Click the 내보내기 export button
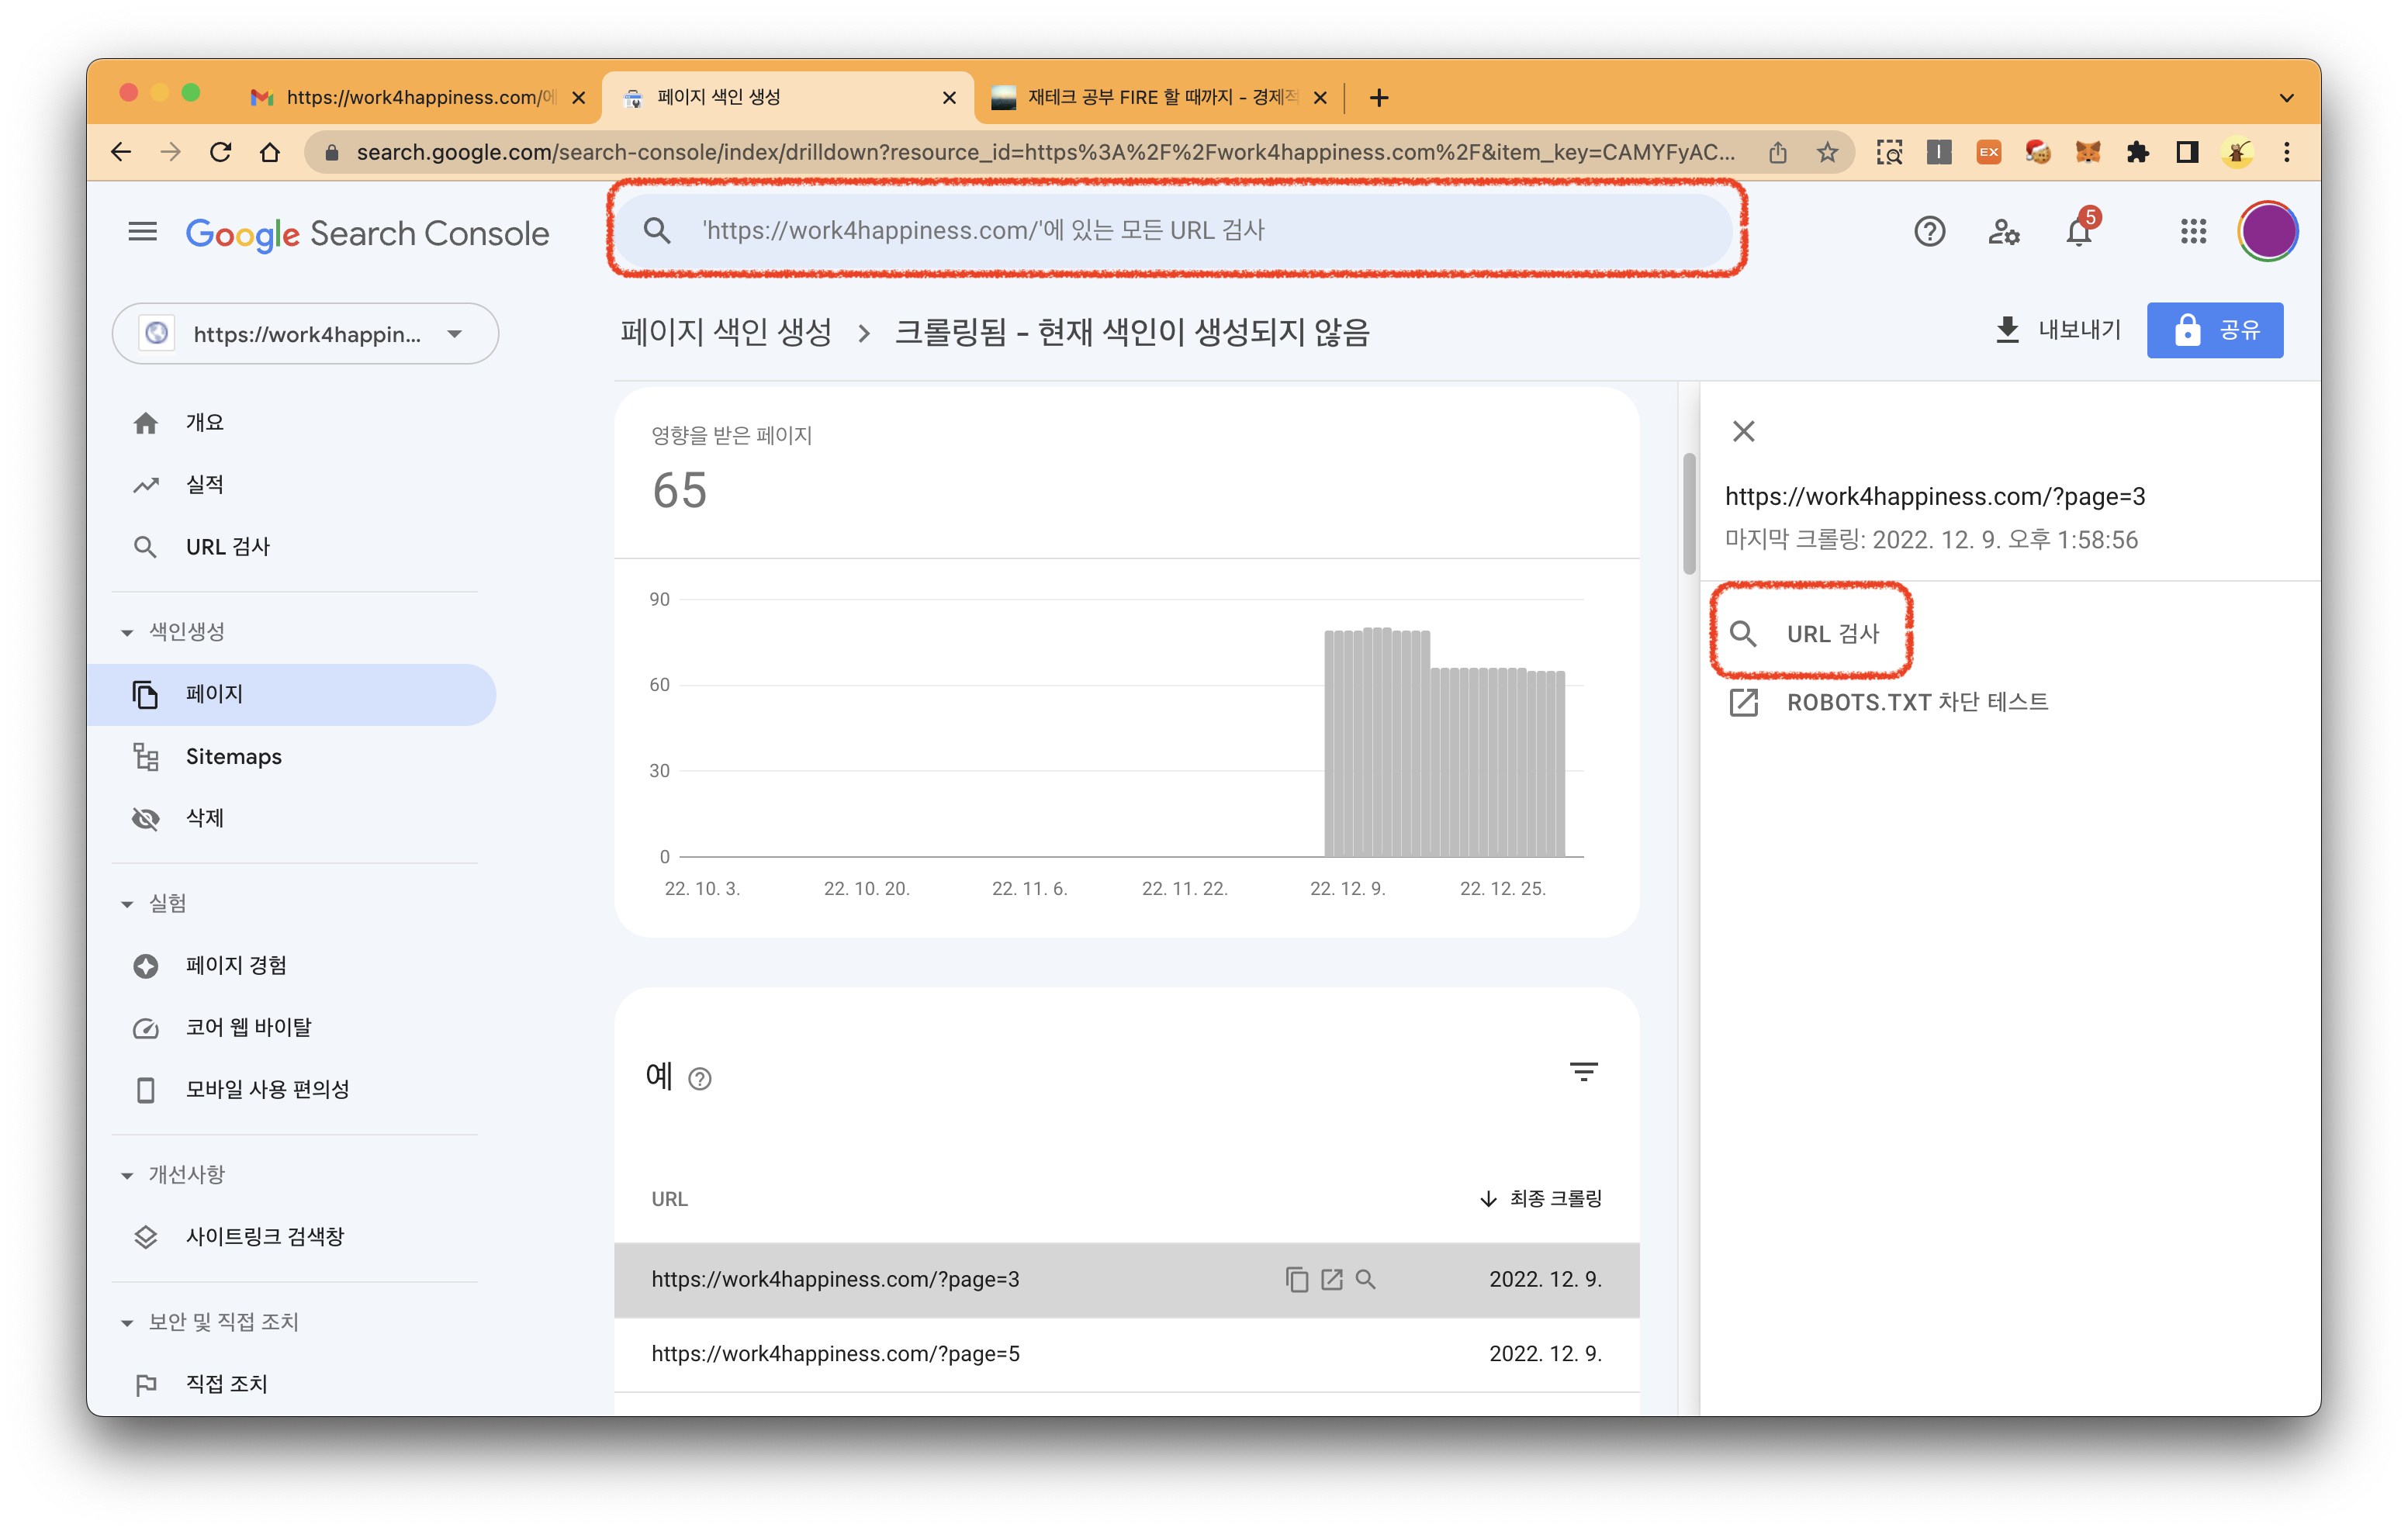The width and height of the screenshot is (2408, 1531). click(2055, 330)
